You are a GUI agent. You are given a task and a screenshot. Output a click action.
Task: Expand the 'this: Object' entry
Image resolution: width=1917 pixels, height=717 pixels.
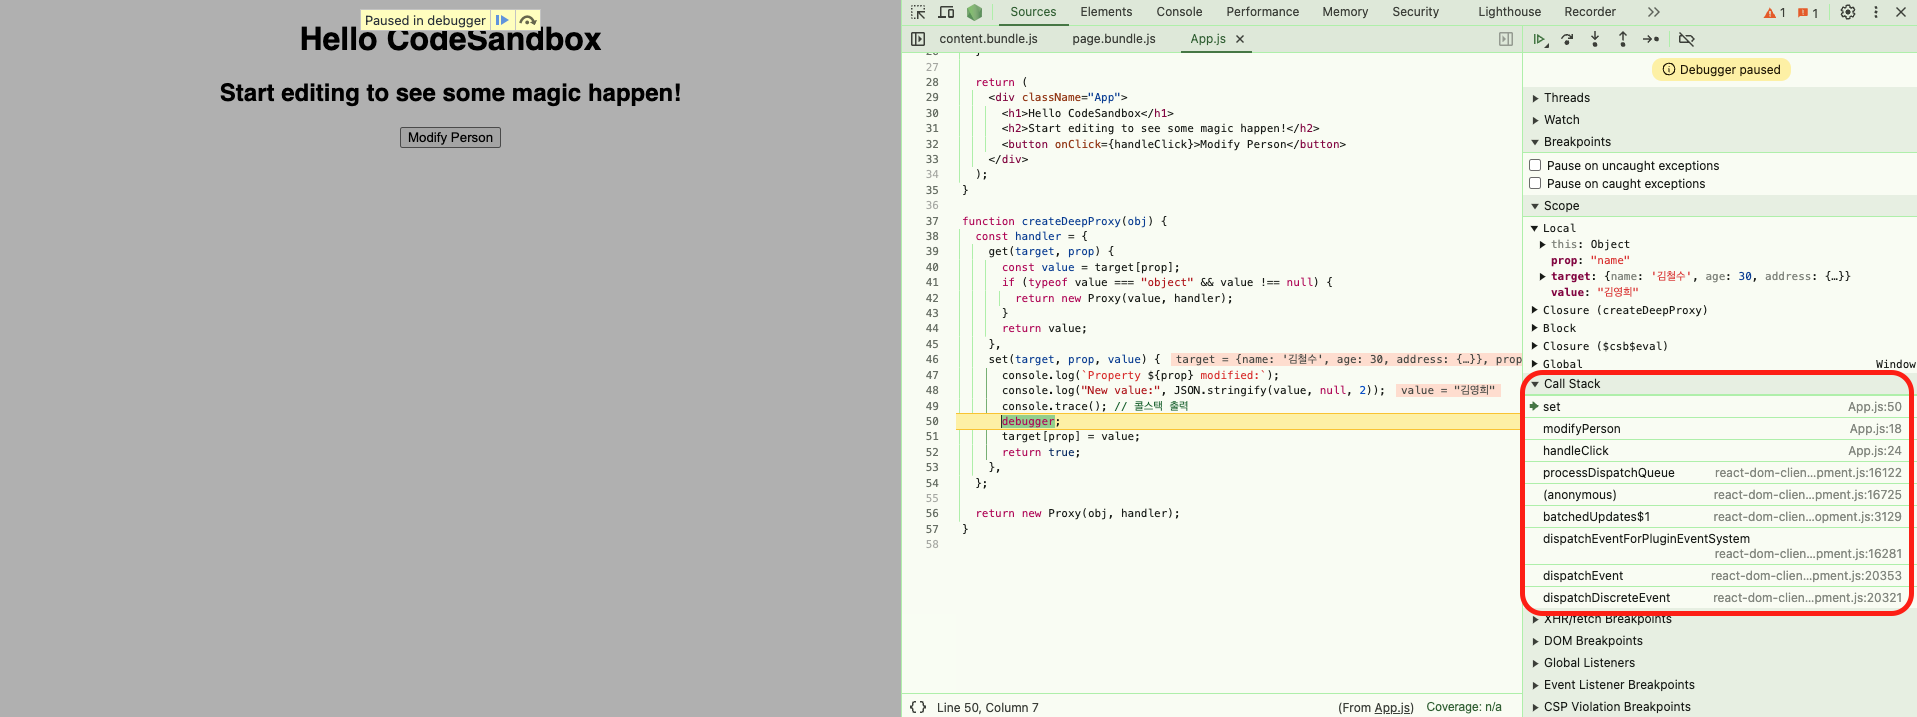click(x=1542, y=244)
